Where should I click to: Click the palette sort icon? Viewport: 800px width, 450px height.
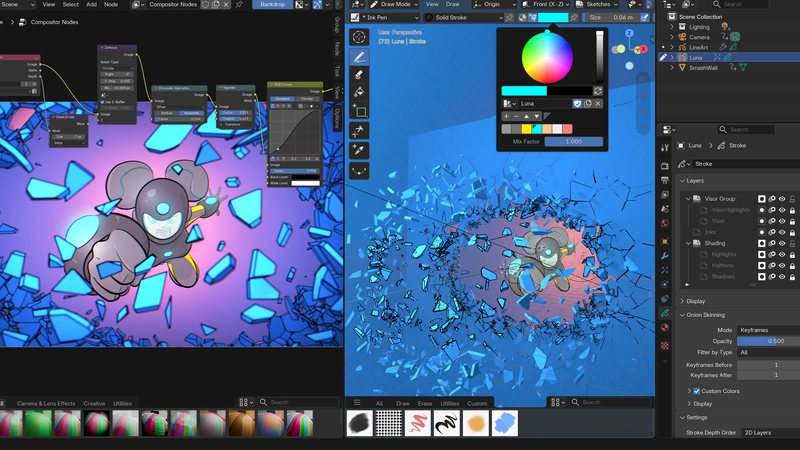click(x=547, y=116)
